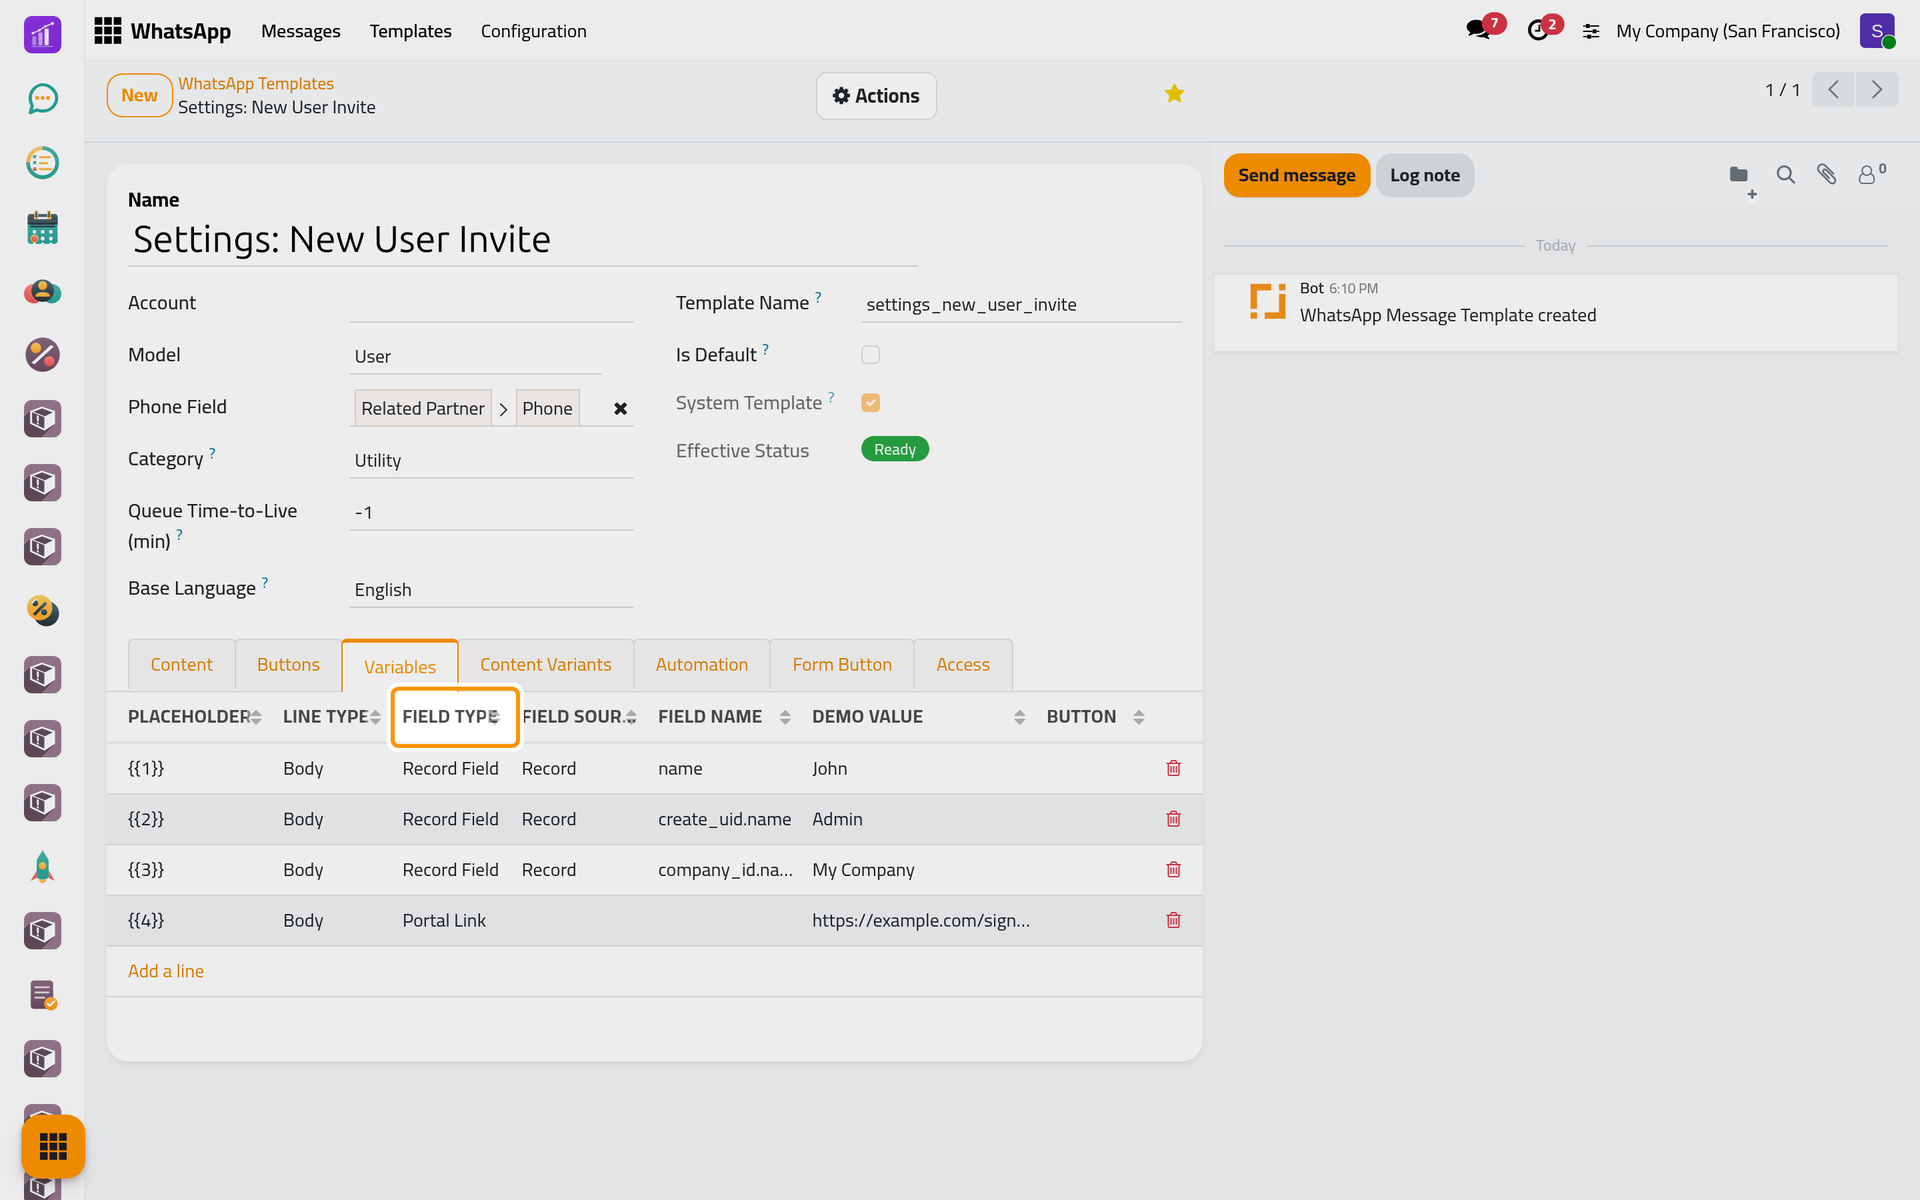Open the home menu grid icon beside WhatsApp
The image size is (1920, 1200).
108,31
